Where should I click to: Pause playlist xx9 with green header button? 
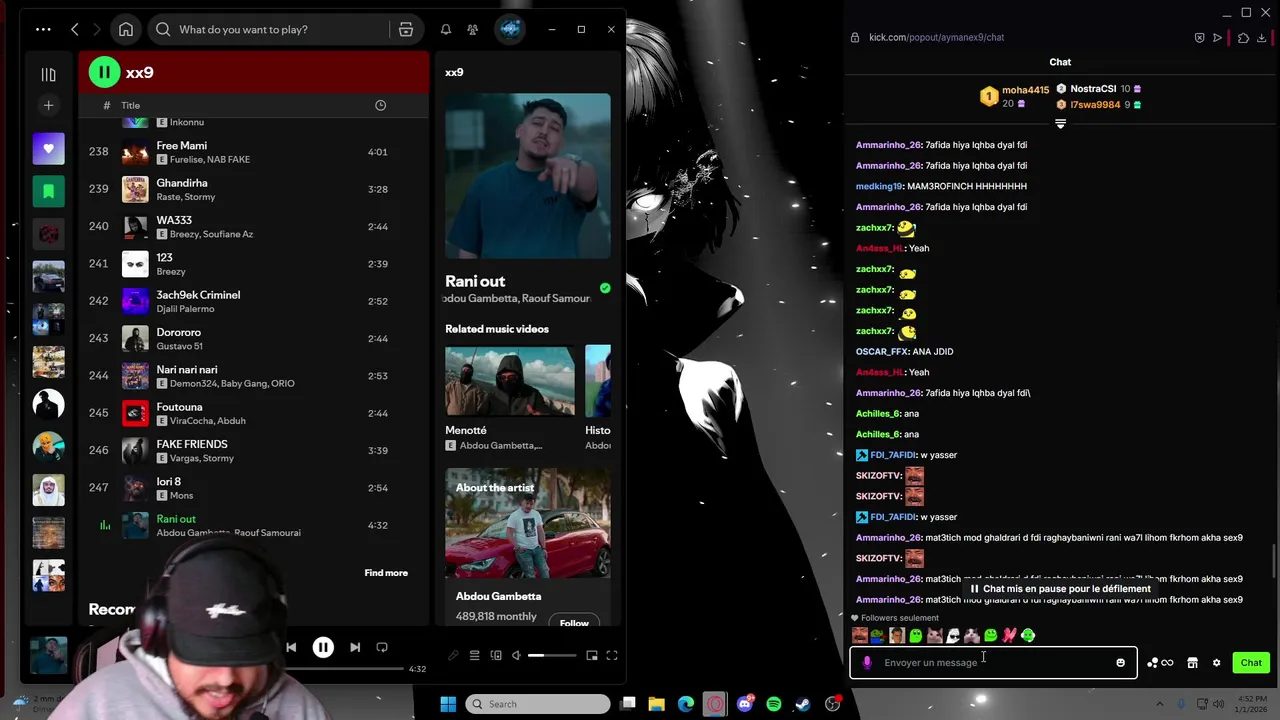point(104,72)
